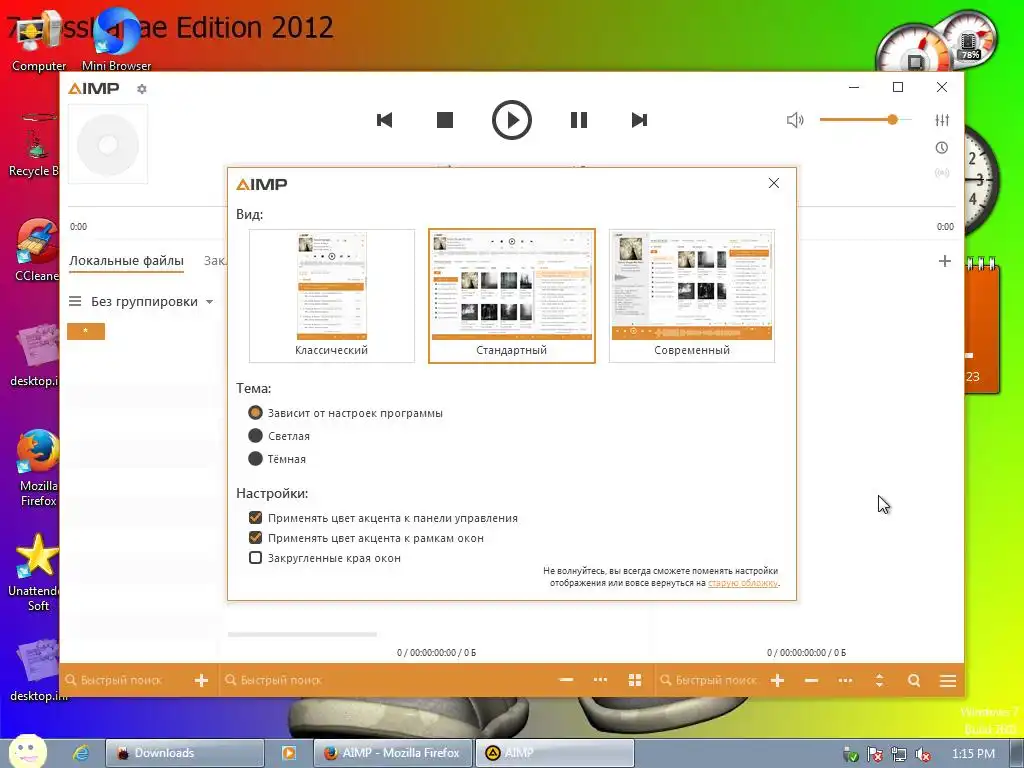This screenshot has width=1024, height=768.
Task: Open CCleaner desktop shortcut
Action: coord(37,251)
